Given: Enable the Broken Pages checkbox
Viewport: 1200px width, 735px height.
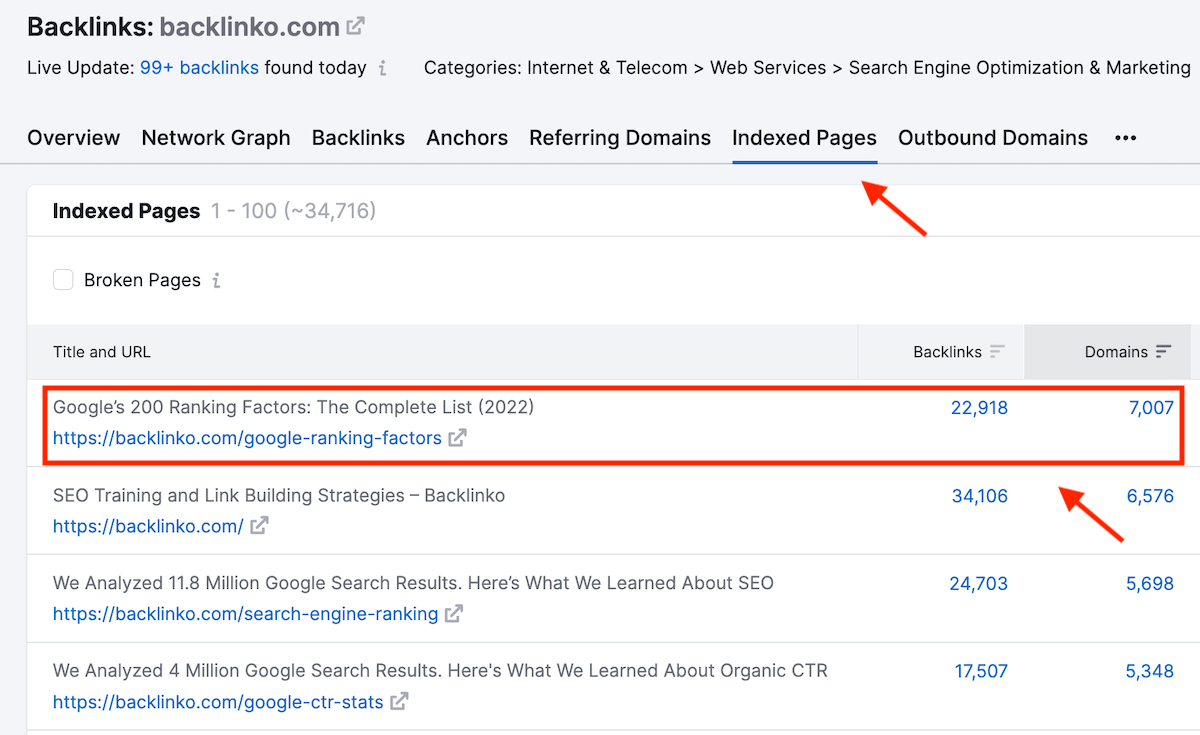Looking at the screenshot, I should tap(63, 280).
